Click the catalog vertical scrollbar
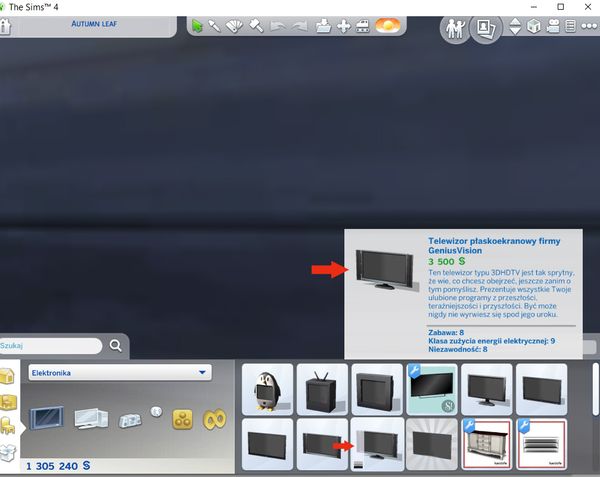 (596, 389)
